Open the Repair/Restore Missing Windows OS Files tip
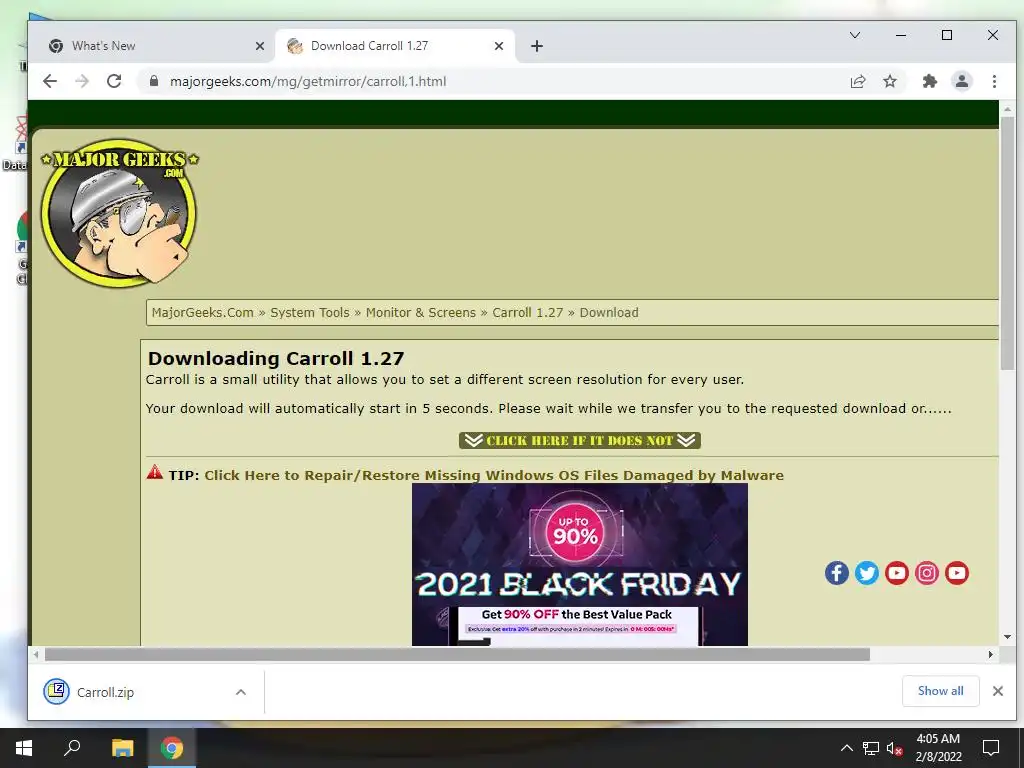Image resolution: width=1024 pixels, height=768 pixels. 494,475
